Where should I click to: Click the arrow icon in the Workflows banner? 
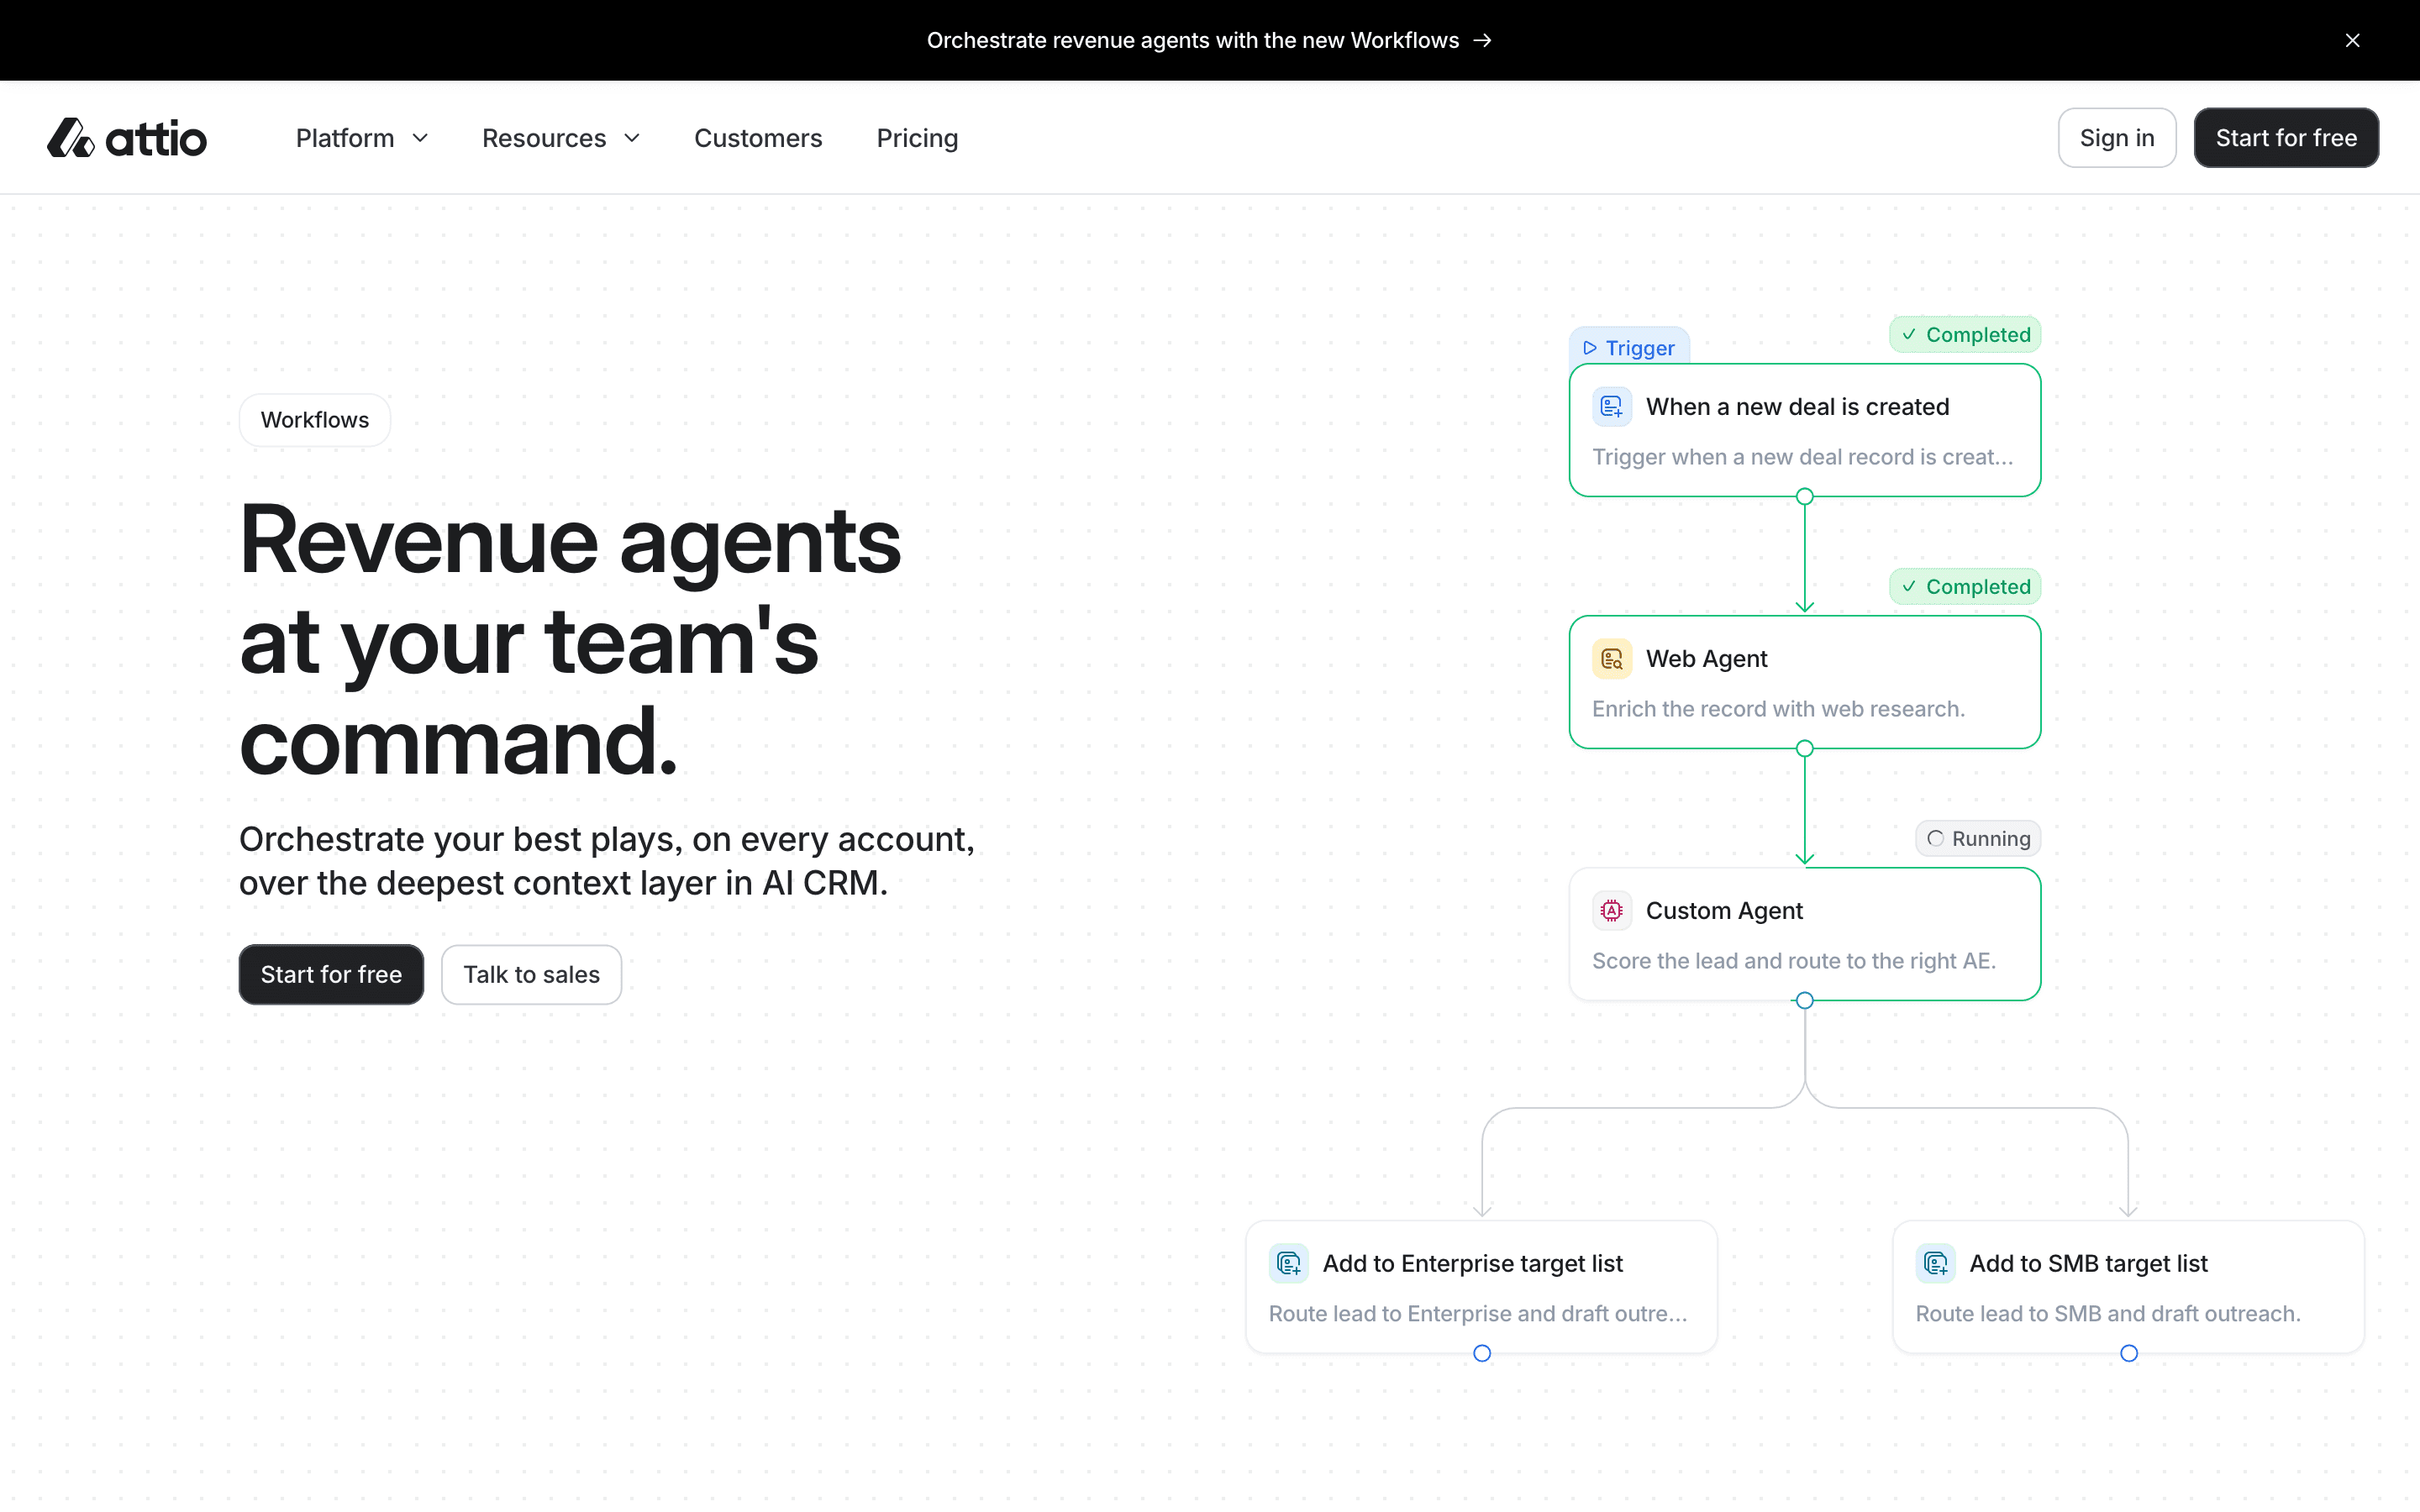click(x=1483, y=40)
